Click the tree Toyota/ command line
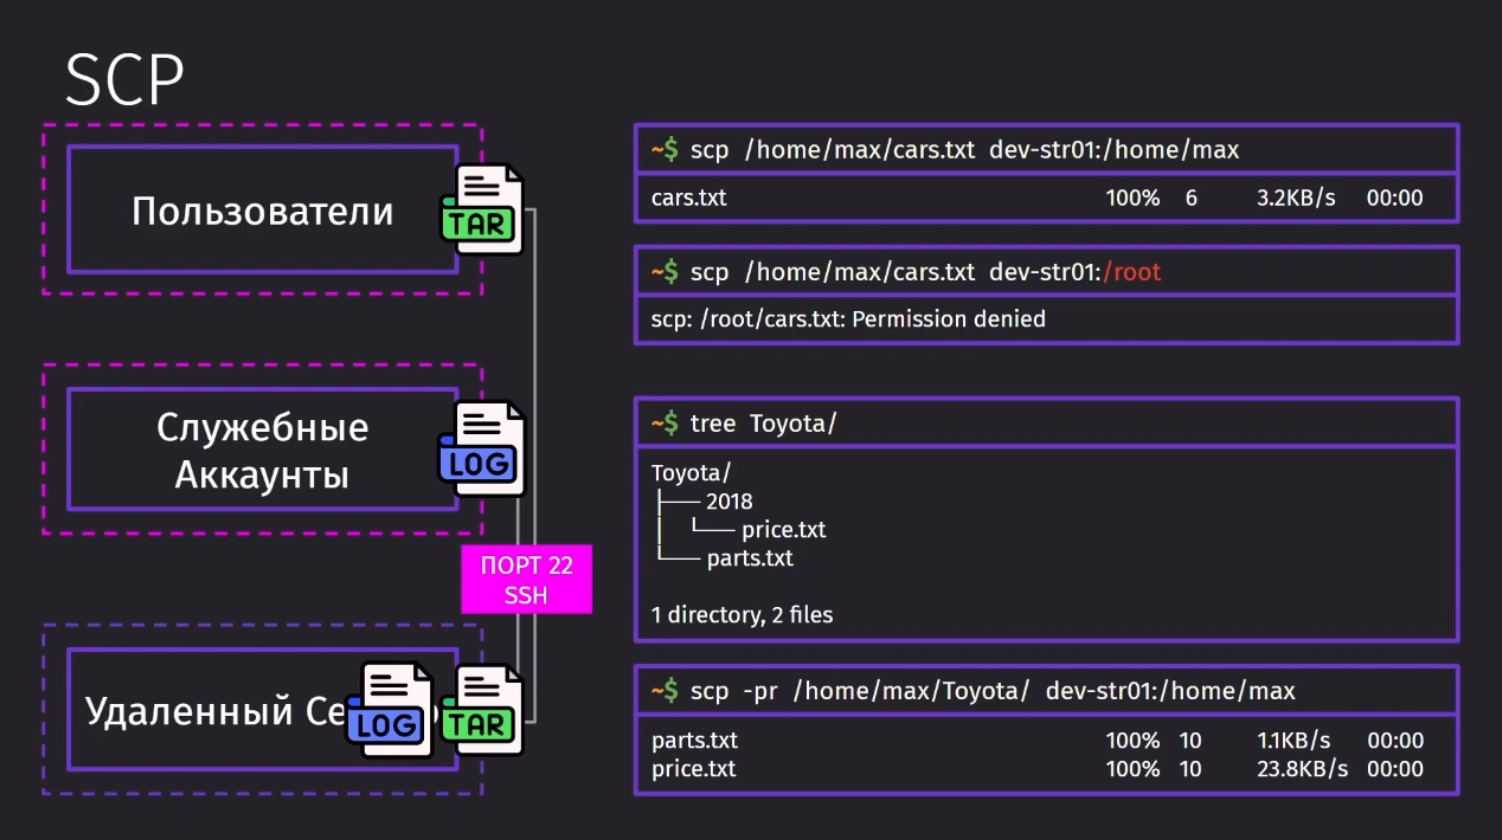 click(x=1046, y=423)
